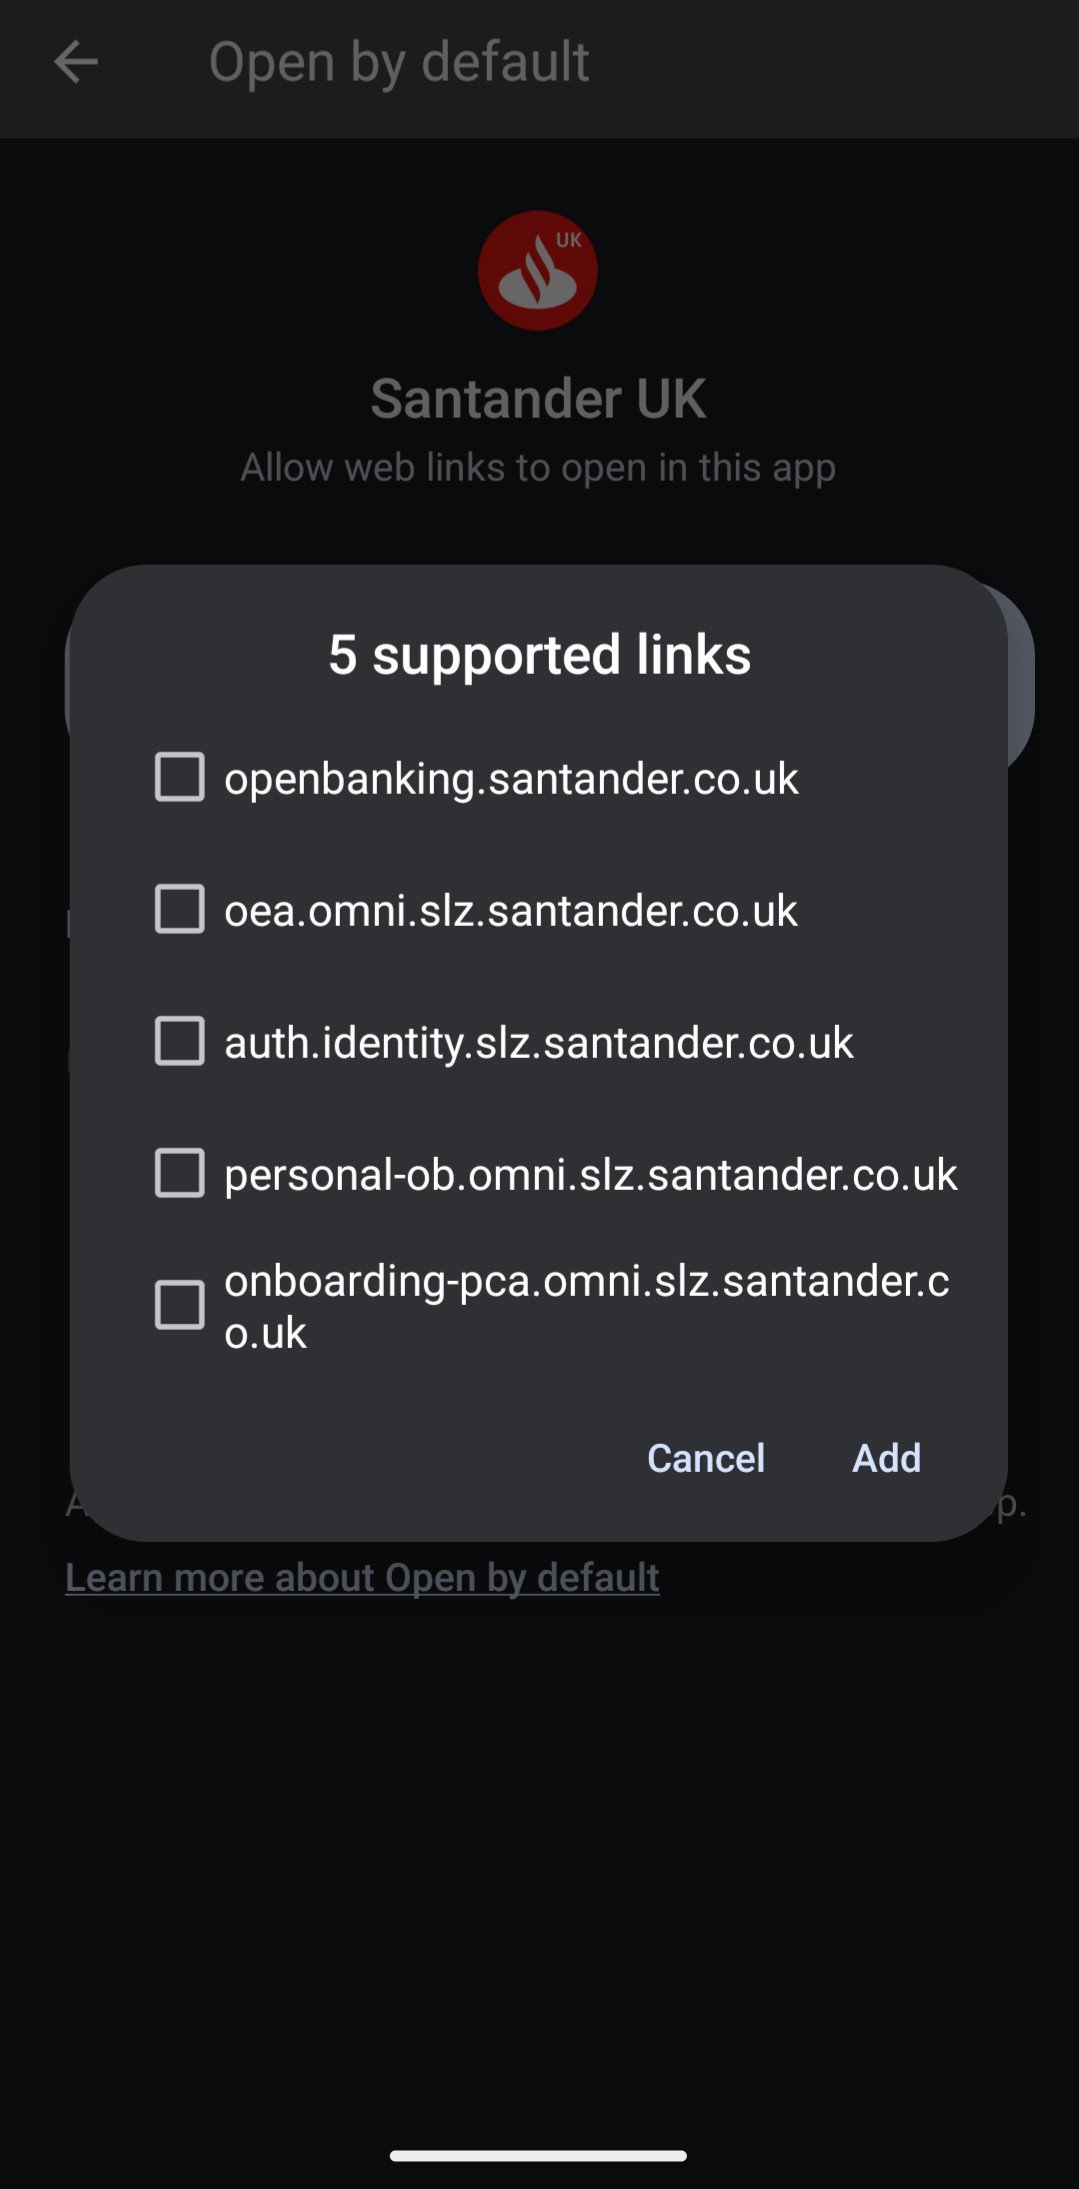Select the personal-ob.omni.slz.santander.co.uk checkbox

click(180, 1173)
